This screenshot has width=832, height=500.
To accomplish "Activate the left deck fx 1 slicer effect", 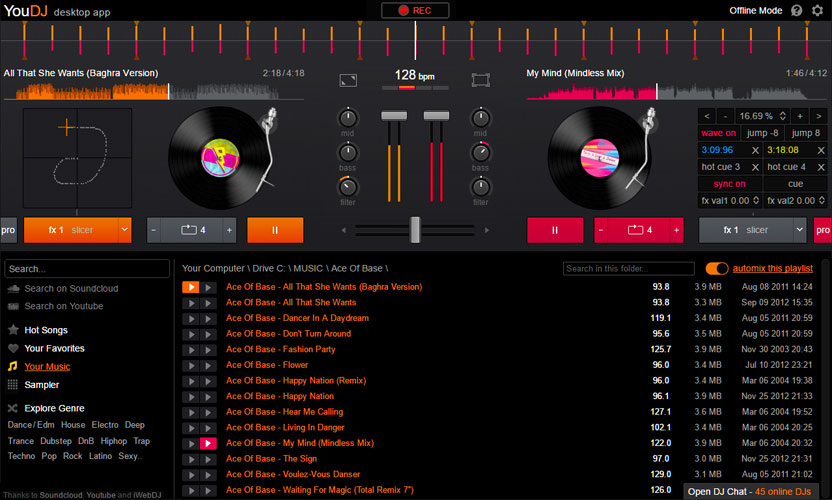I will coord(71,230).
